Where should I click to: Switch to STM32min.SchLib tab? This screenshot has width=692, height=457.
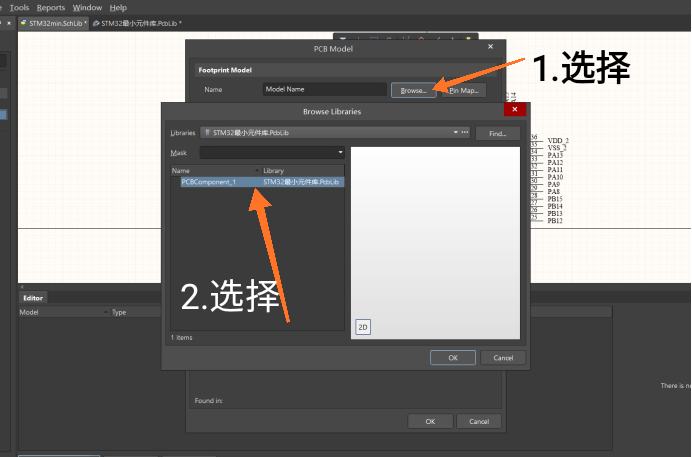(54, 23)
